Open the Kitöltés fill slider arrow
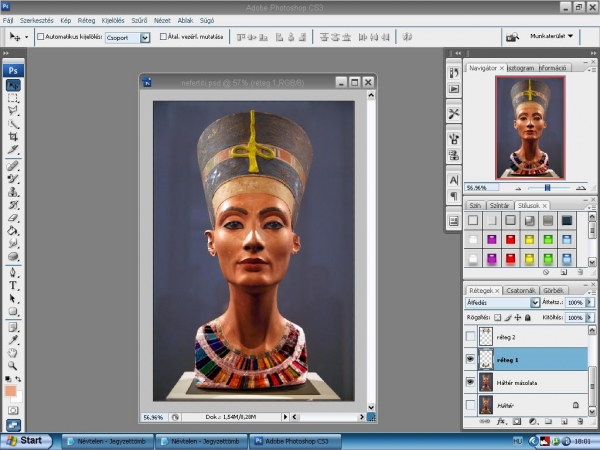600x450 pixels. pos(590,318)
